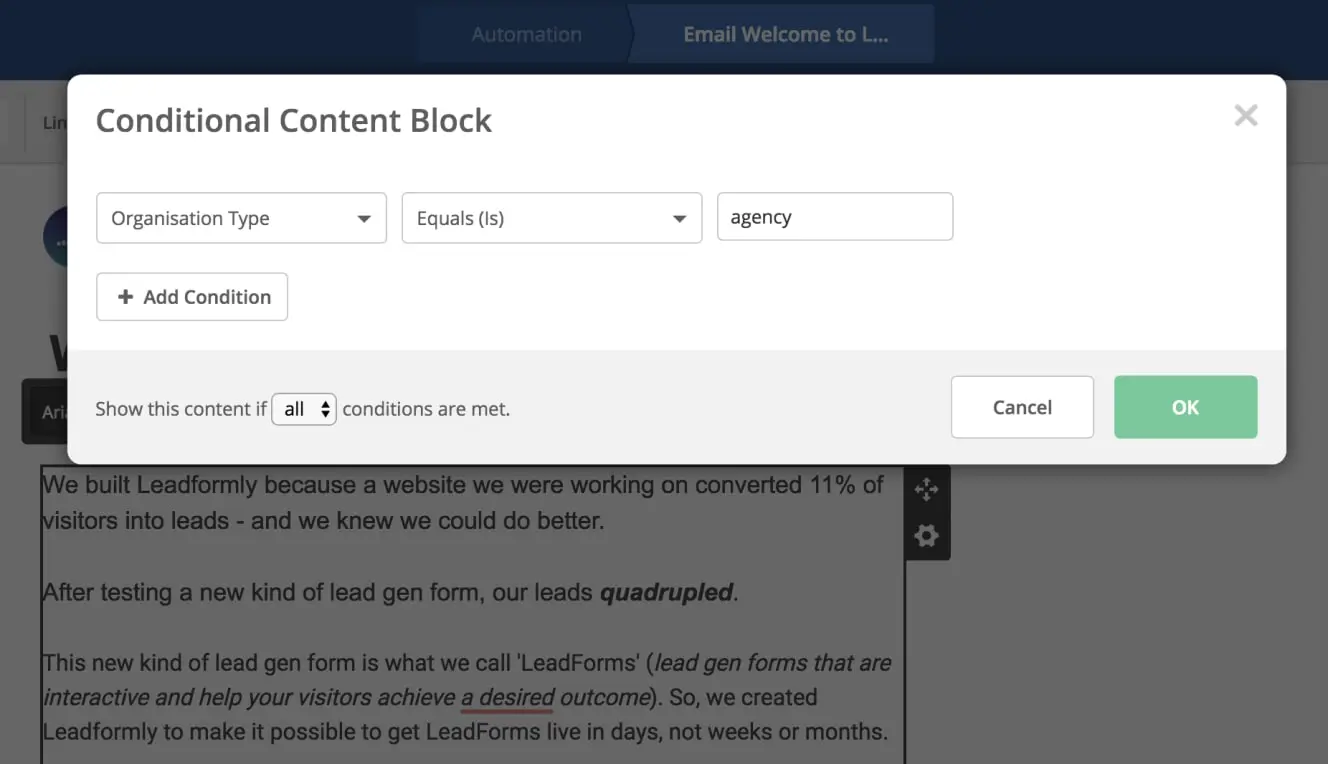
Task: Close the dialog using the X icon
Action: (x=1245, y=115)
